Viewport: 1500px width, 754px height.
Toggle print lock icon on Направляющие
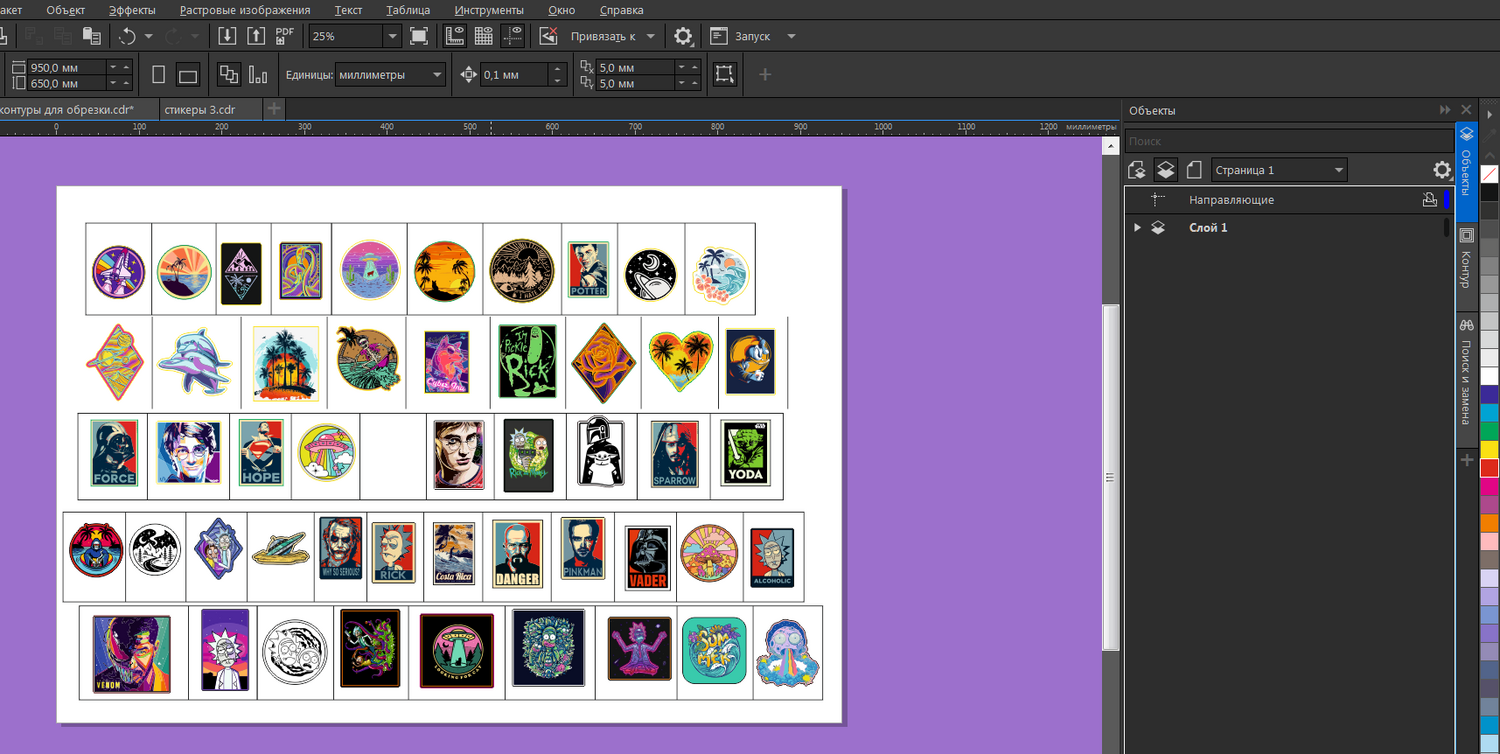click(x=1430, y=200)
